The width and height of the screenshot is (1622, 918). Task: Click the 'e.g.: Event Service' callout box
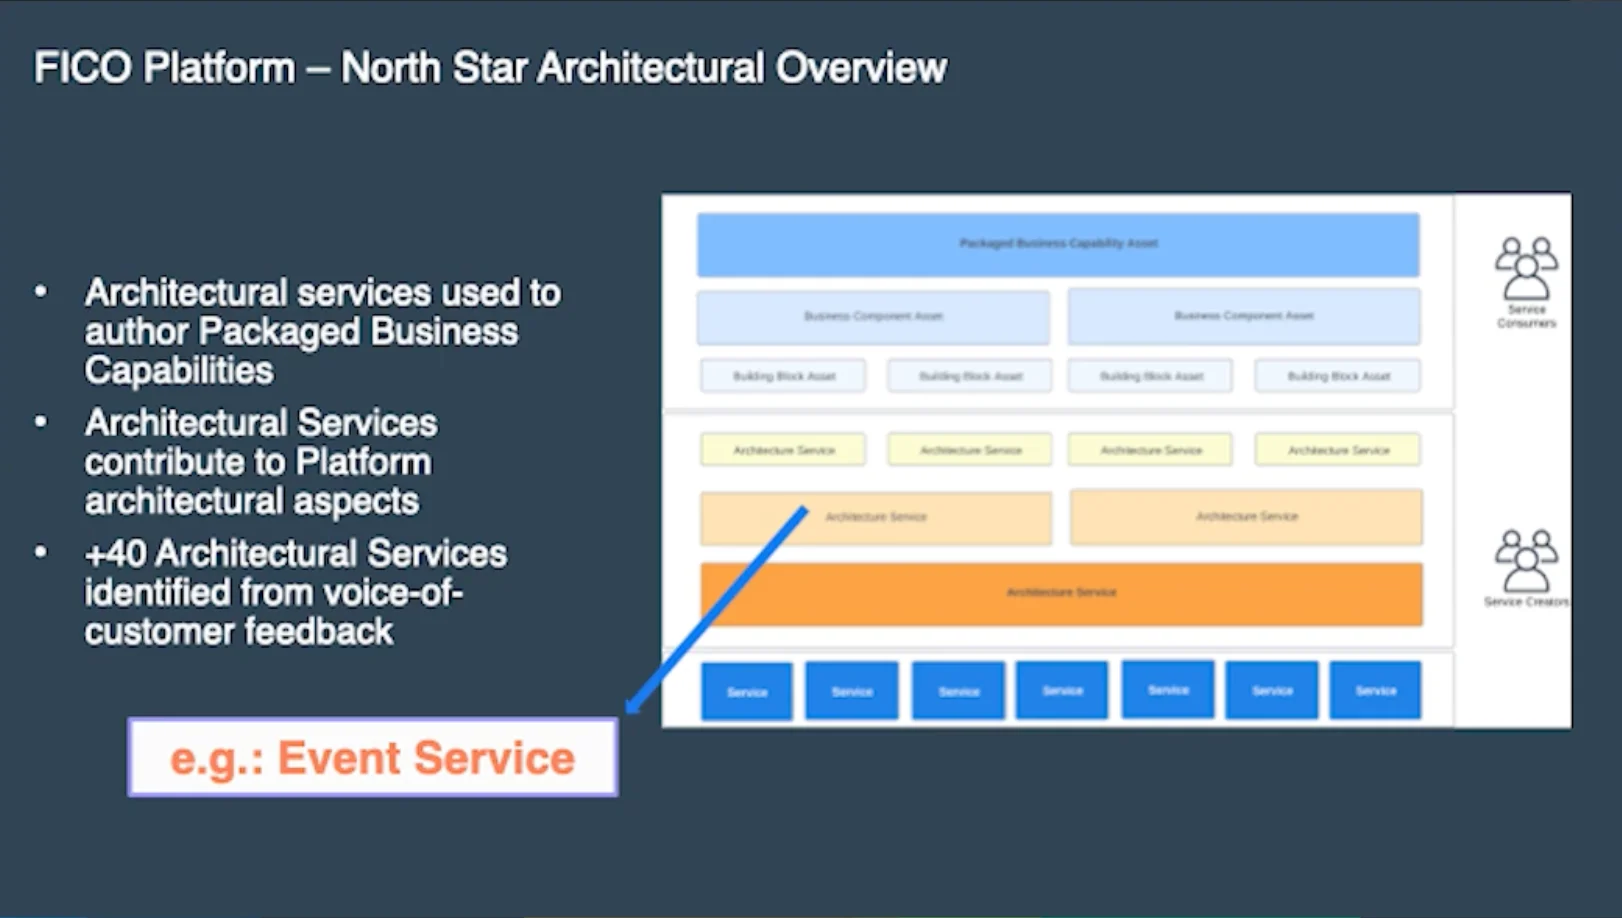pos(373,757)
